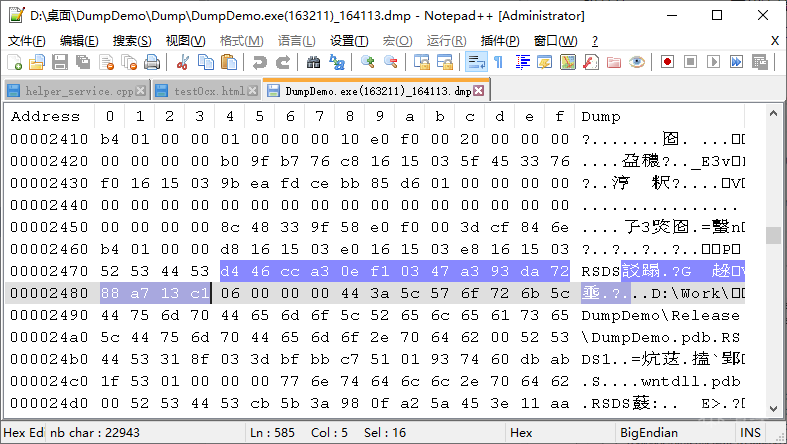This screenshot has width=787, height=444.
Task: Toggle word wrap toolbar button
Action: click(476, 62)
